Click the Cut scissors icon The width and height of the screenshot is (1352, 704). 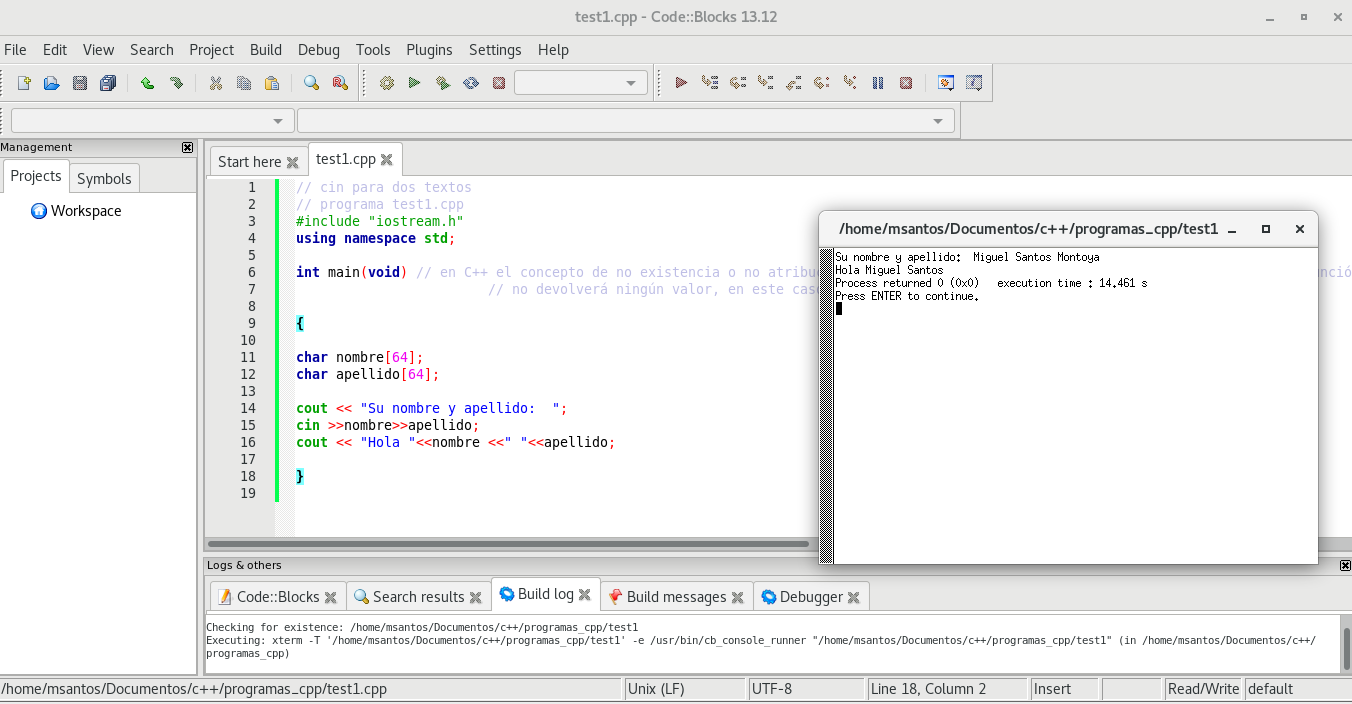pos(215,83)
